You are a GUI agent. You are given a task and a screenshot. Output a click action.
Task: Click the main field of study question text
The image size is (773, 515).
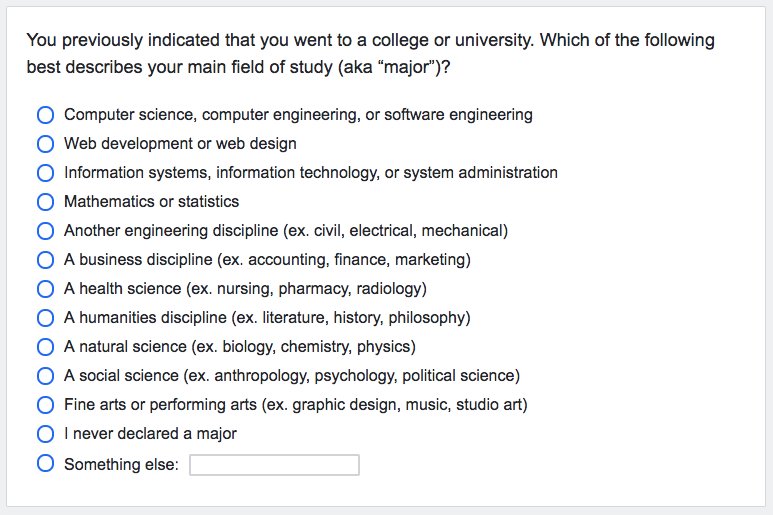(370, 54)
